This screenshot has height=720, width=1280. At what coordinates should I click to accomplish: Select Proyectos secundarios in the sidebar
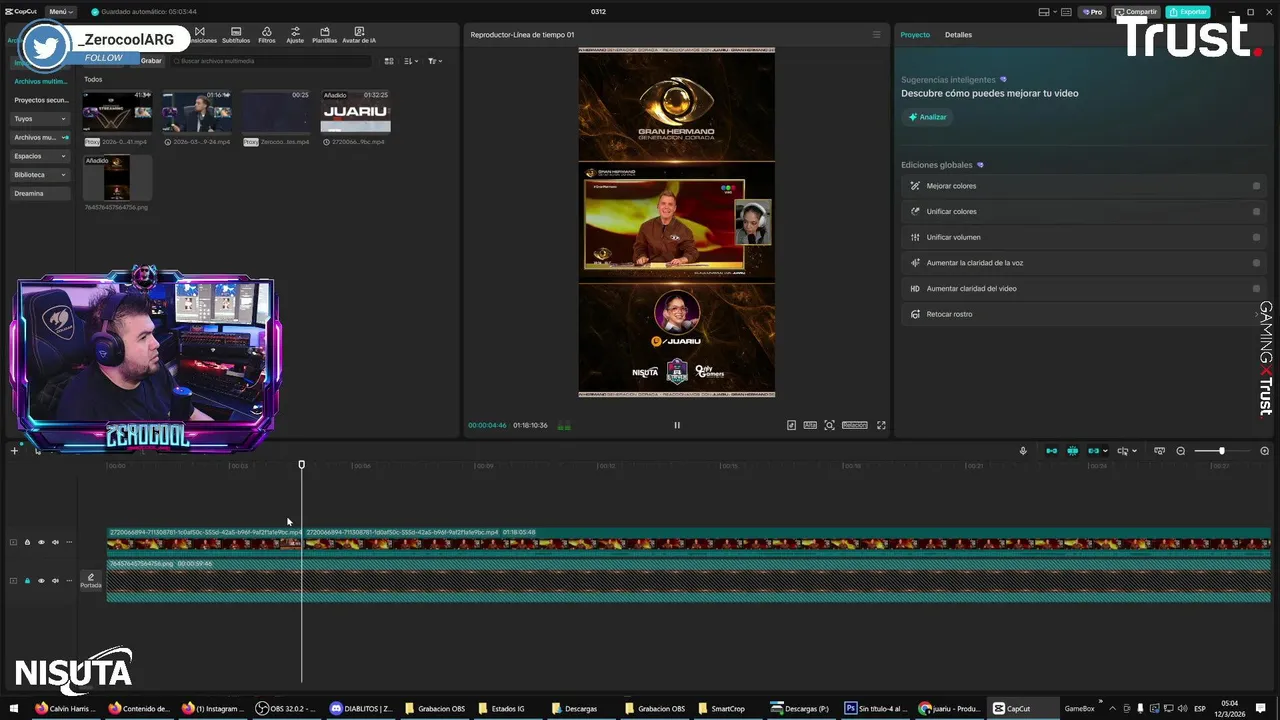coord(41,100)
